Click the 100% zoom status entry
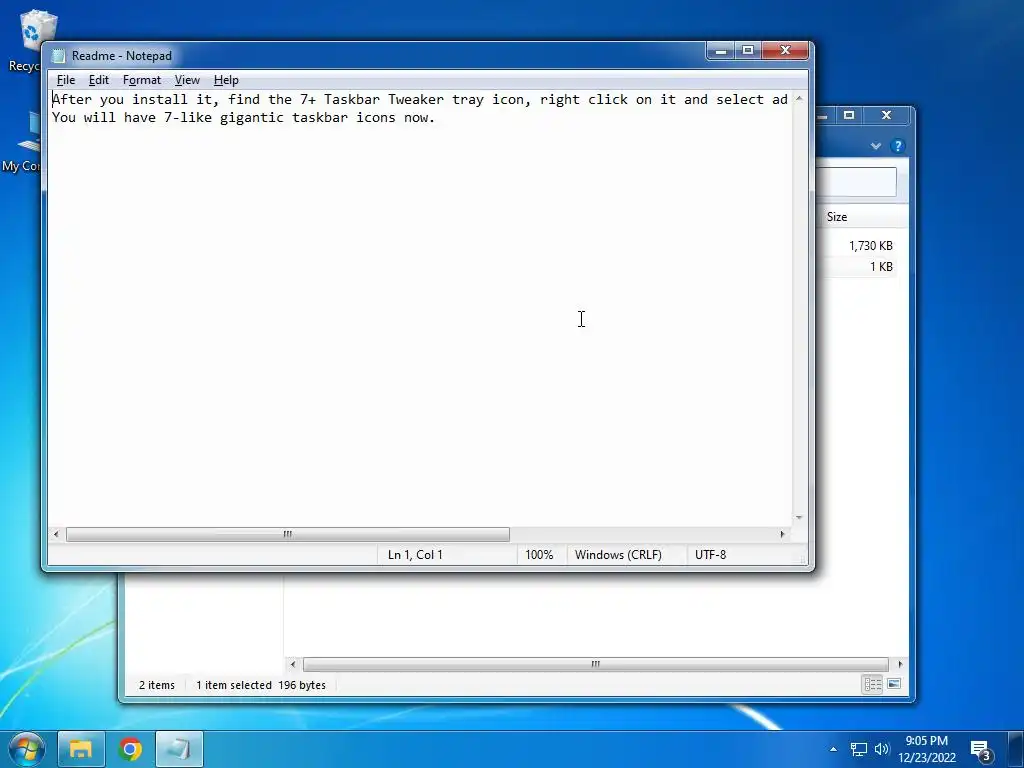The width and height of the screenshot is (1024, 768). [x=539, y=555]
